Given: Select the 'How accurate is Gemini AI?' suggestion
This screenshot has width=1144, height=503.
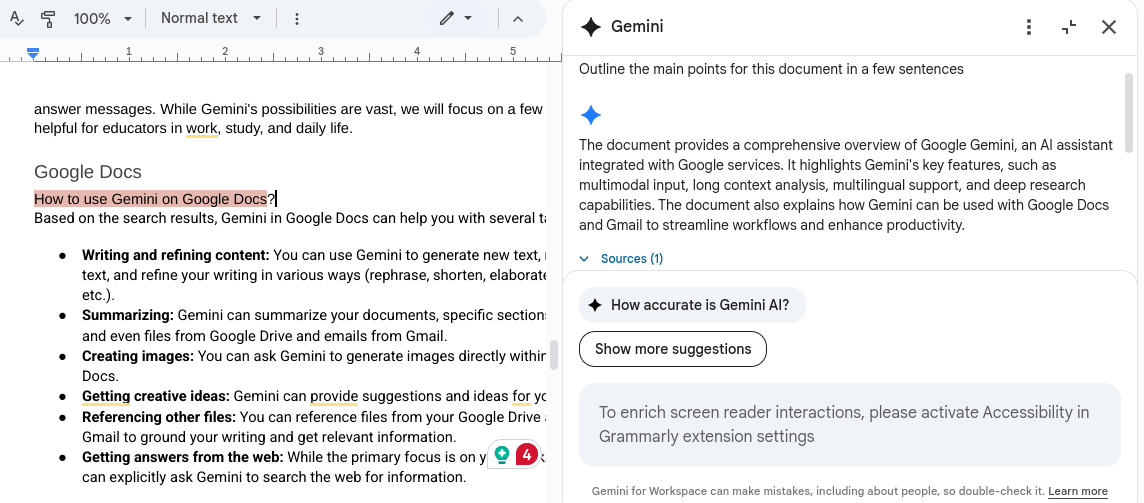Looking at the screenshot, I should 692,305.
